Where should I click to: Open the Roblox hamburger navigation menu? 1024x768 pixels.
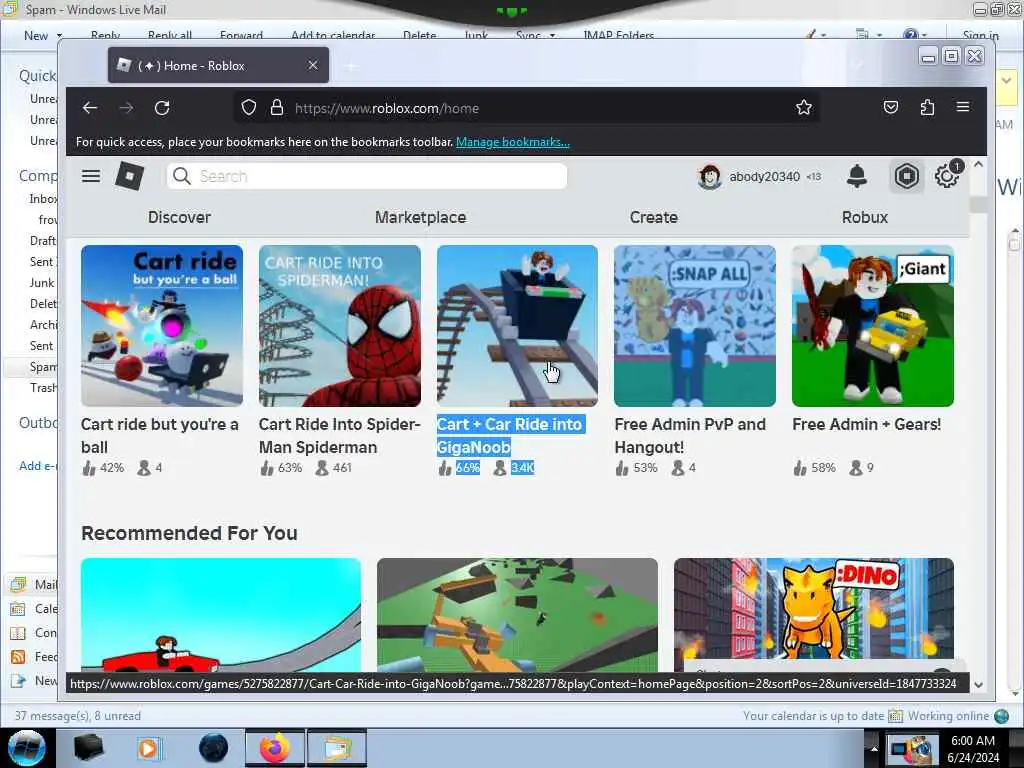(x=91, y=176)
